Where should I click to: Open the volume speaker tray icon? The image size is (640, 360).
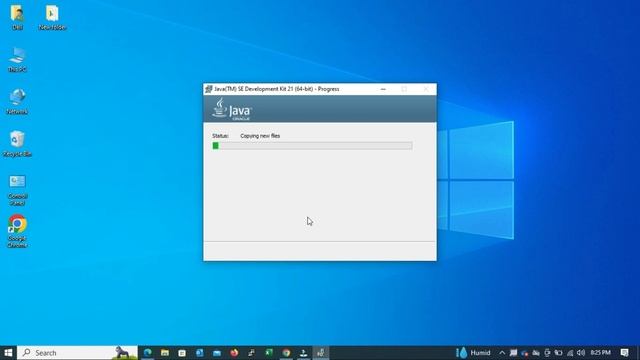pos(581,353)
